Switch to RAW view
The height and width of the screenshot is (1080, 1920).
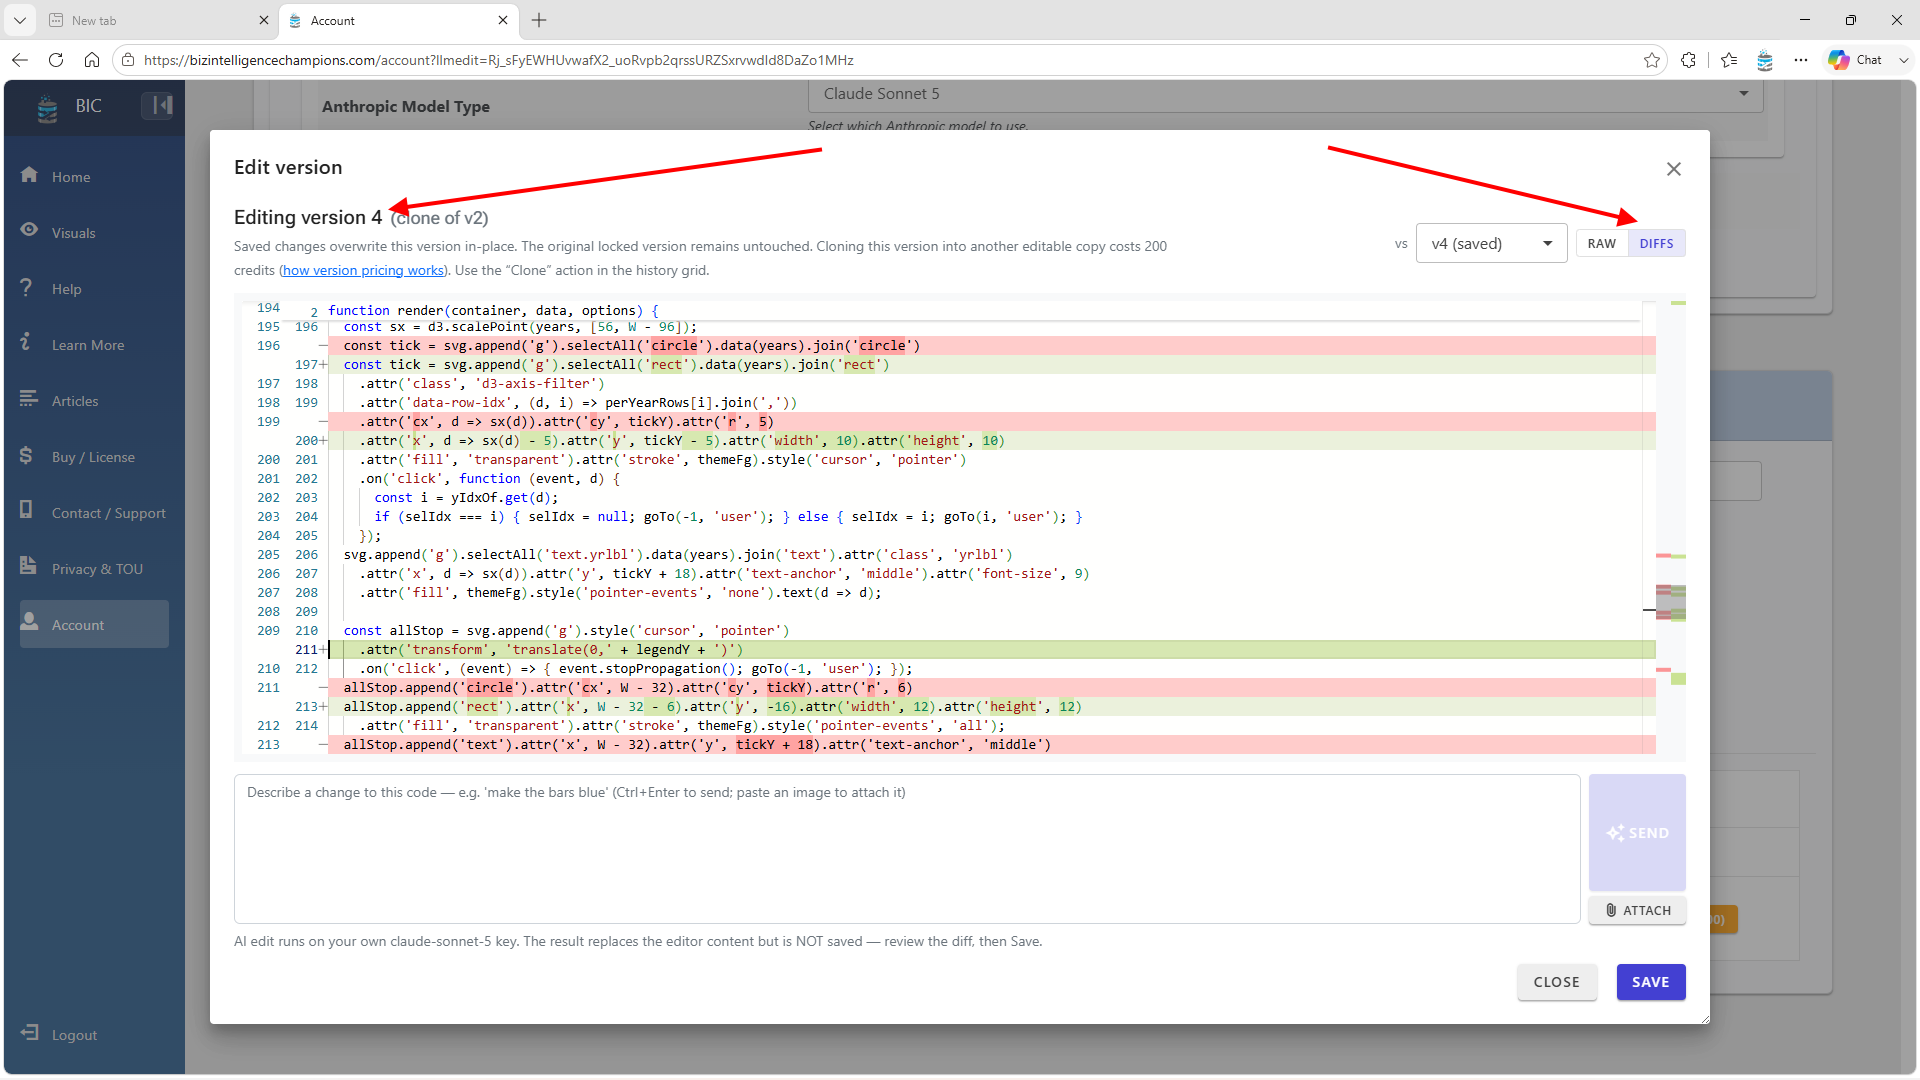pos(1602,243)
